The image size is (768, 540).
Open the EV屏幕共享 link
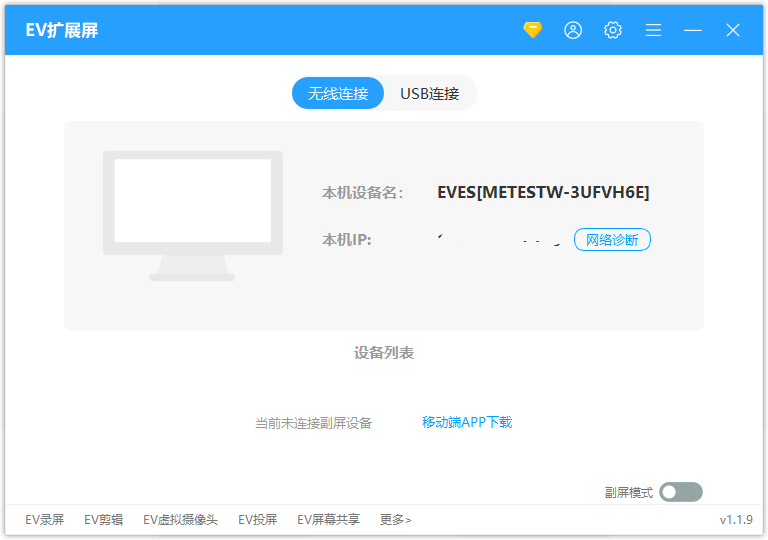pyautogui.click(x=329, y=519)
